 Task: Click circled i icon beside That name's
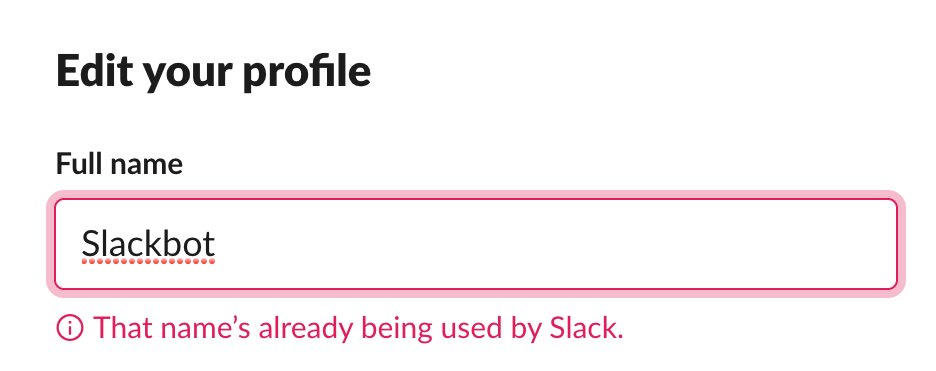70,327
